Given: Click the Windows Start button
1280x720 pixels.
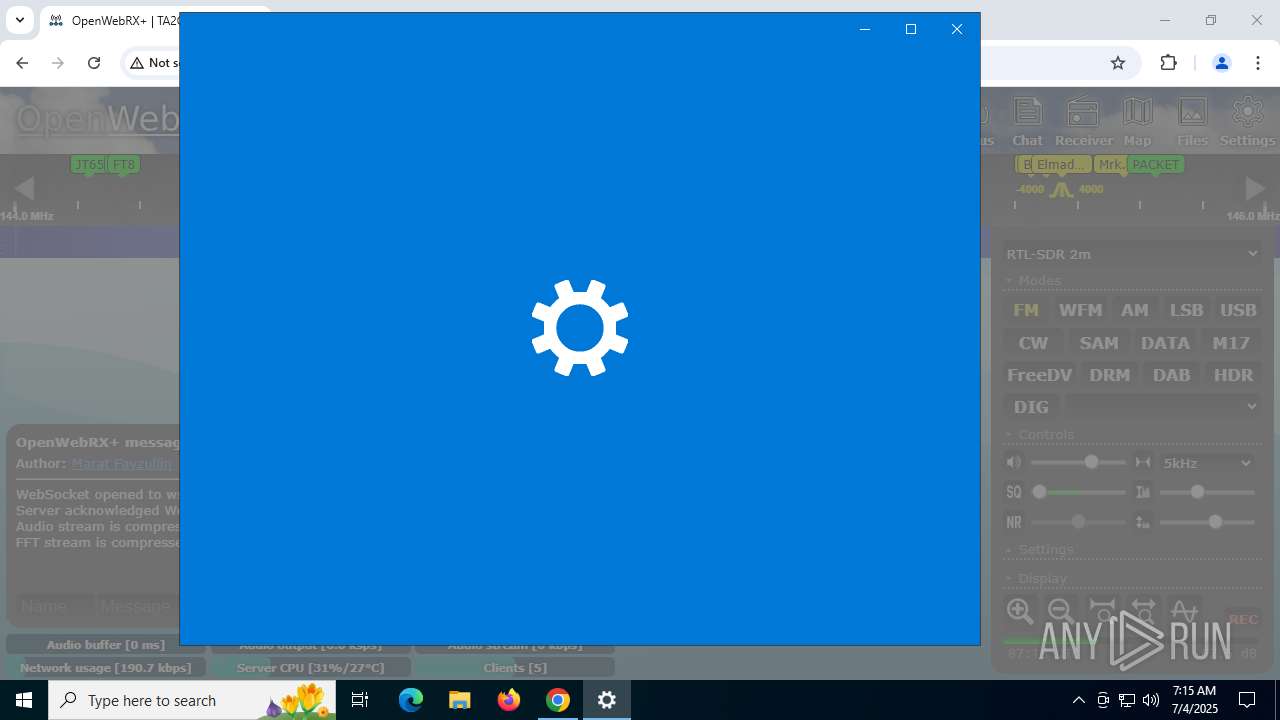Looking at the screenshot, I should (x=24, y=700).
